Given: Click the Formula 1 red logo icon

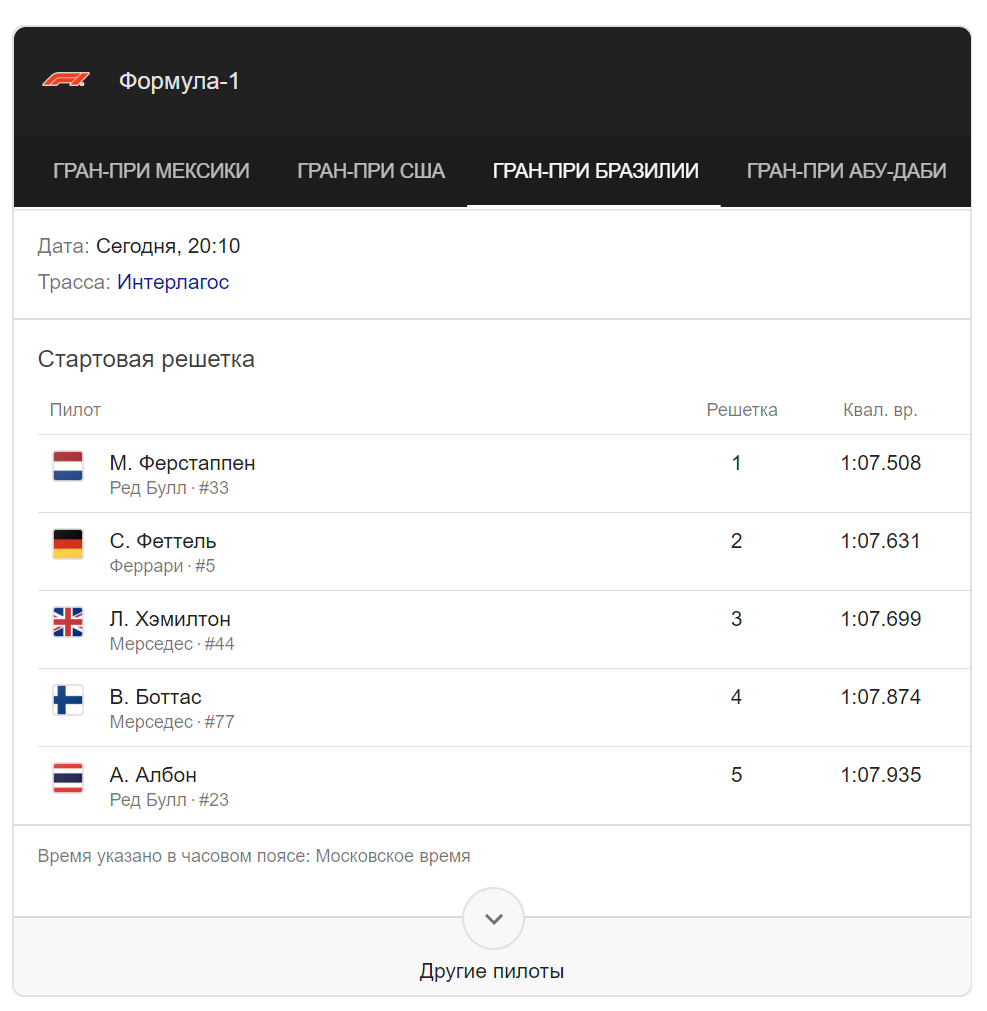Looking at the screenshot, I should click(66, 81).
